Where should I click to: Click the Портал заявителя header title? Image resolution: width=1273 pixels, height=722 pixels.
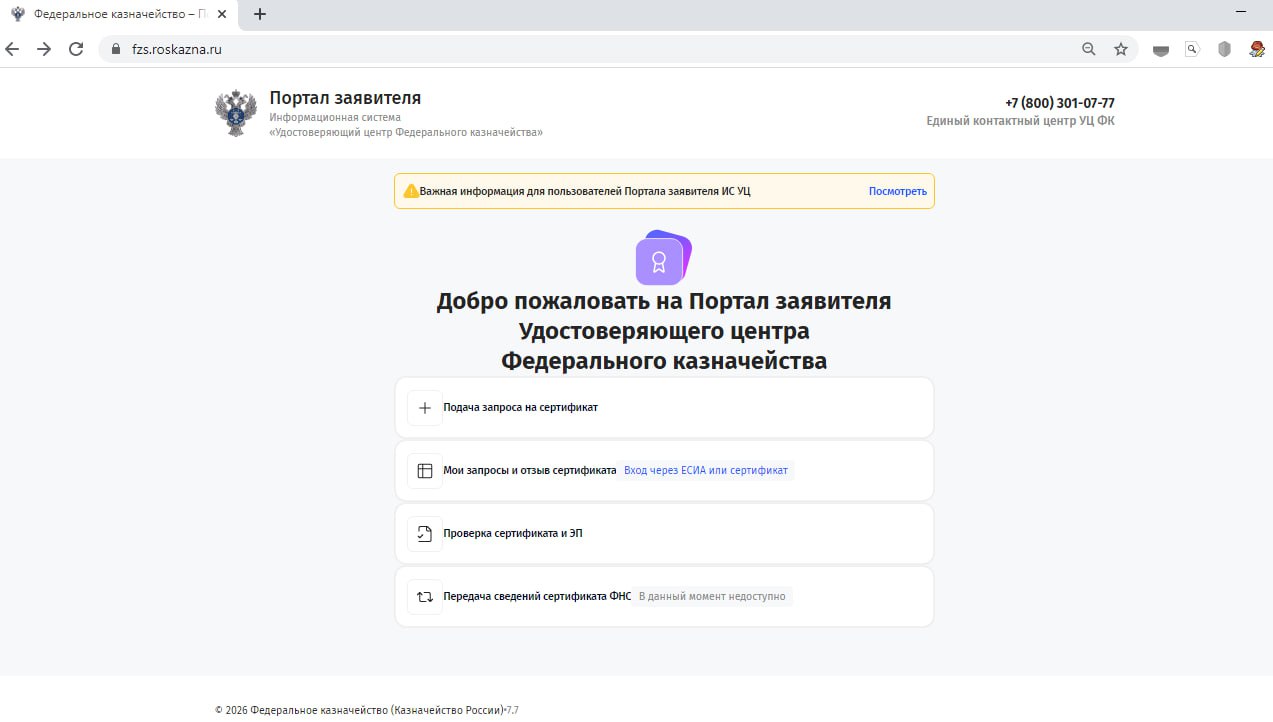(x=345, y=98)
